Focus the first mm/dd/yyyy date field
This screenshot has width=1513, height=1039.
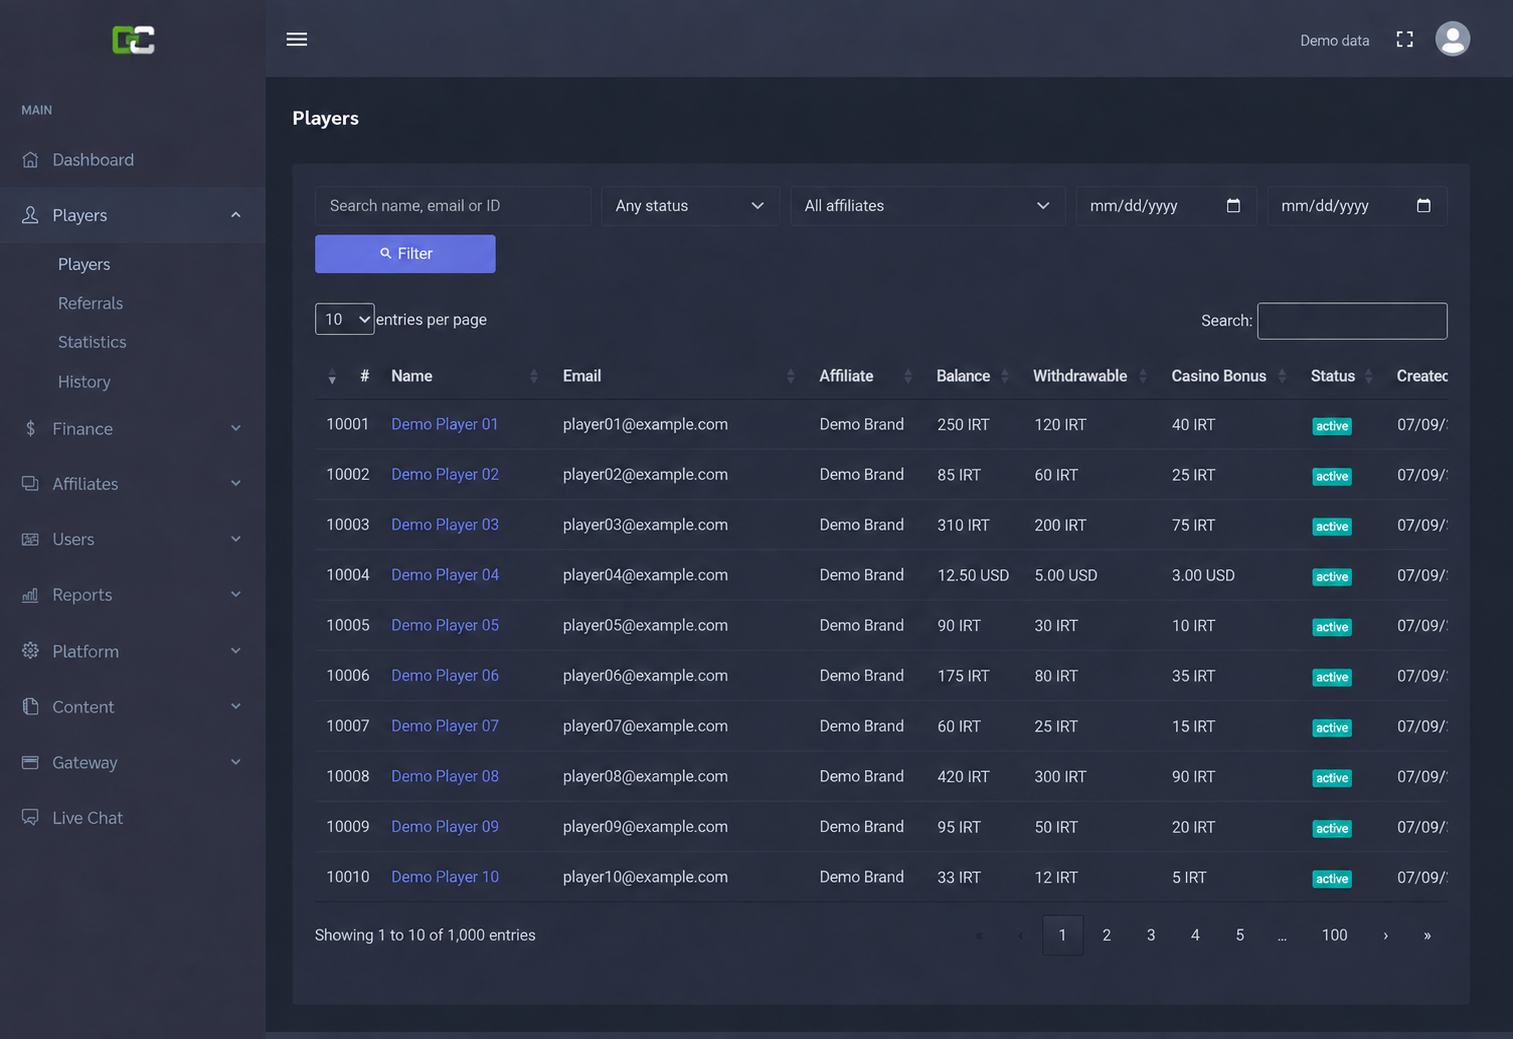[x=1166, y=206]
